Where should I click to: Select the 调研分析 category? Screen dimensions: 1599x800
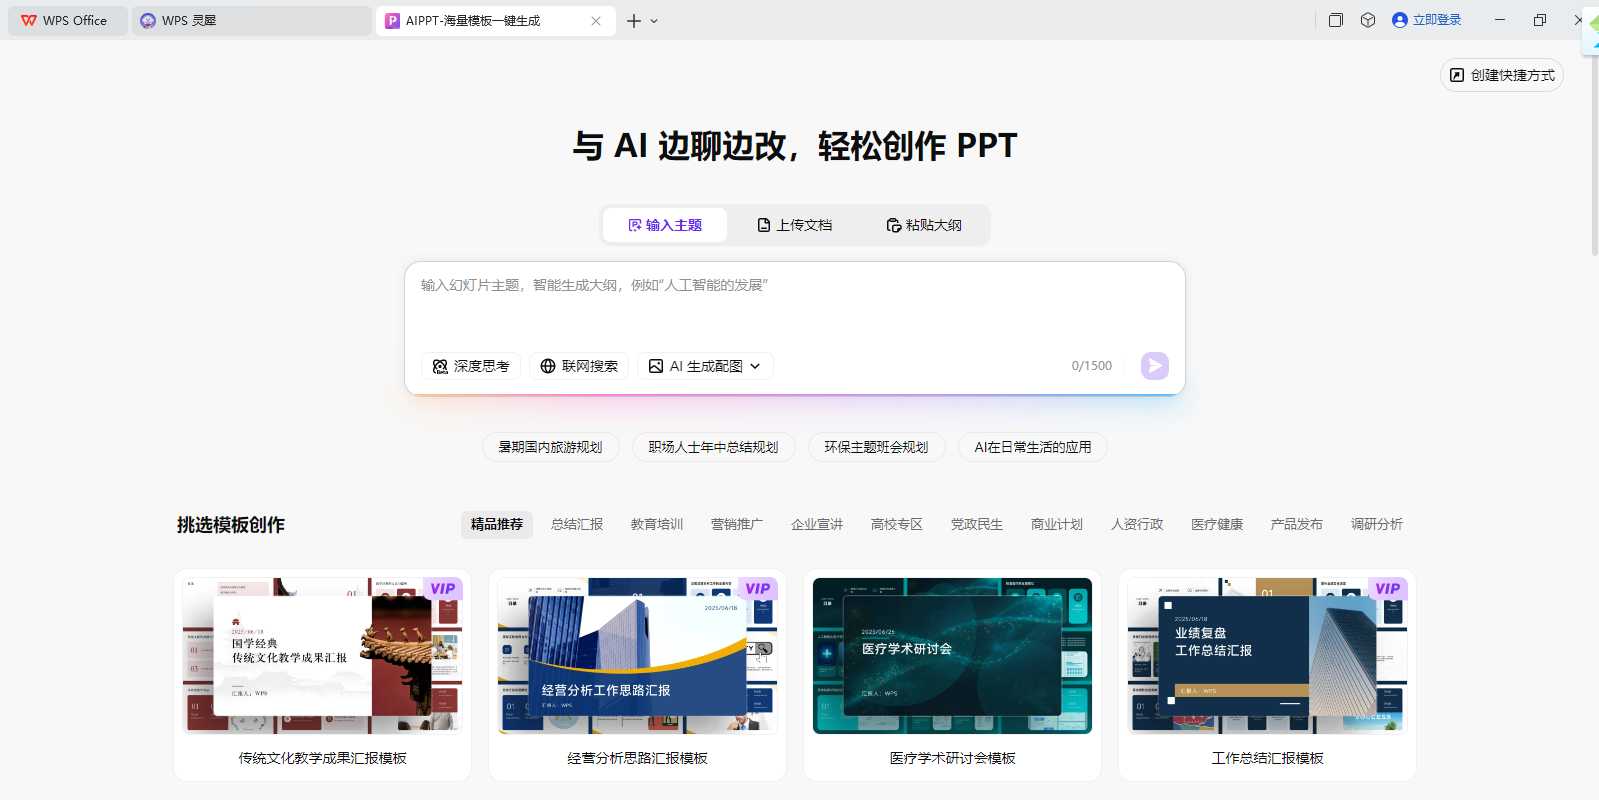click(x=1377, y=524)
